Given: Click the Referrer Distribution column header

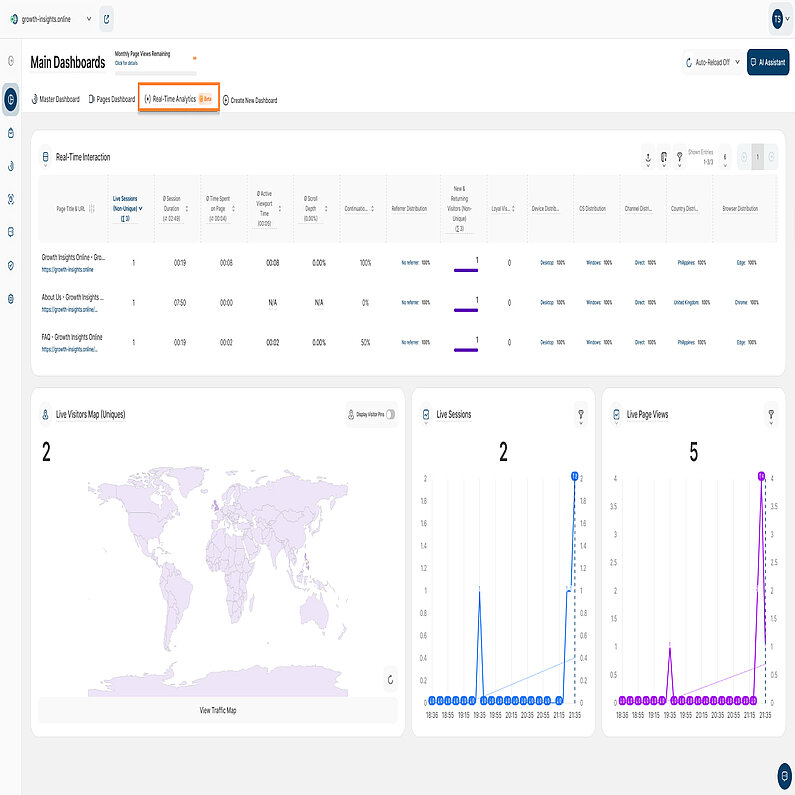Looking at the screenshot, I should point(409,209).
